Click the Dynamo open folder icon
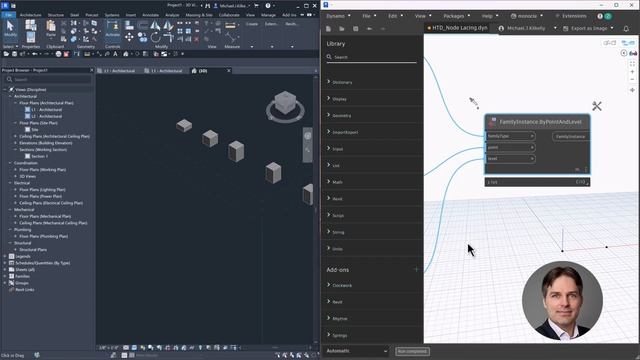640x360 pixels. [342, 29]
